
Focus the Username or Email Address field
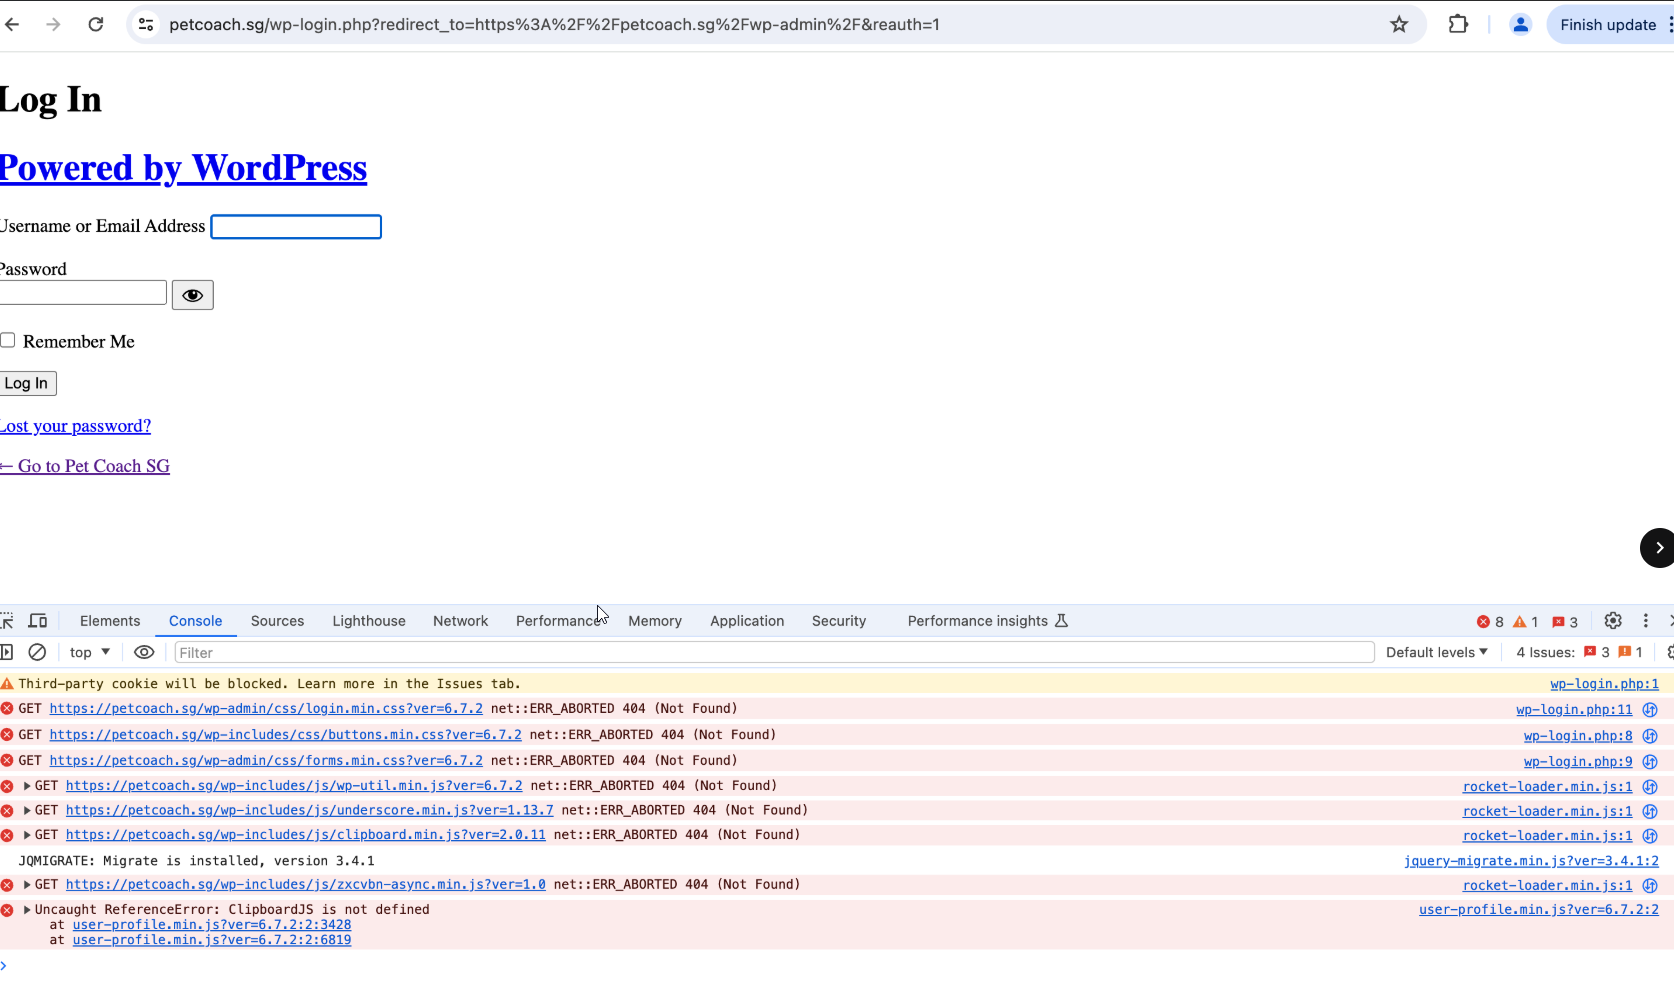[296, 227]
